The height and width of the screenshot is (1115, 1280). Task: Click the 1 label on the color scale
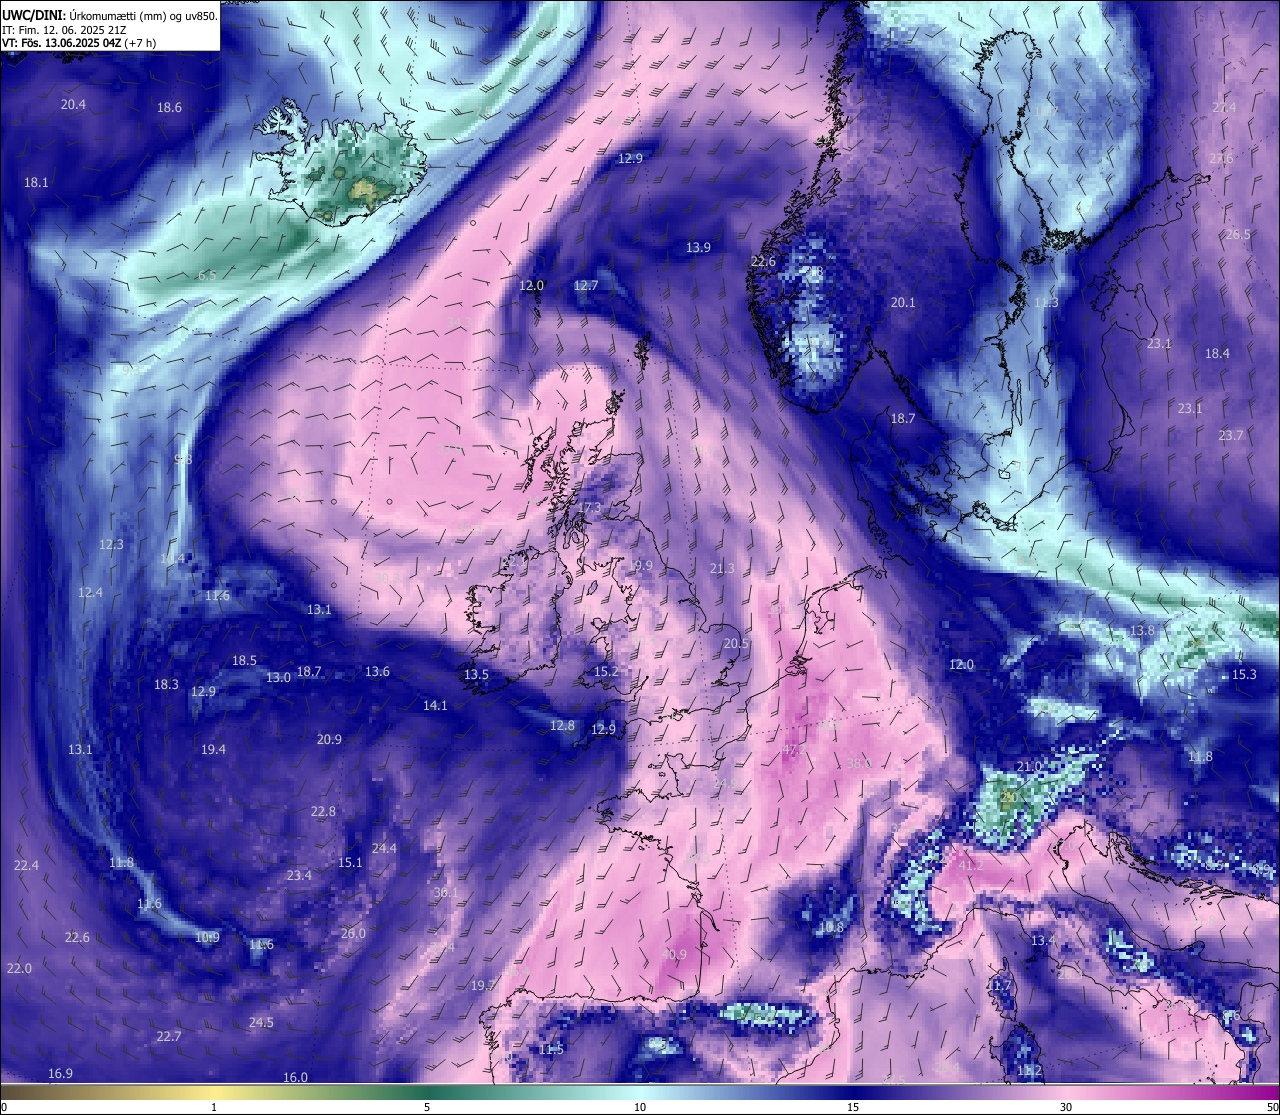[x=214, y=1107]
